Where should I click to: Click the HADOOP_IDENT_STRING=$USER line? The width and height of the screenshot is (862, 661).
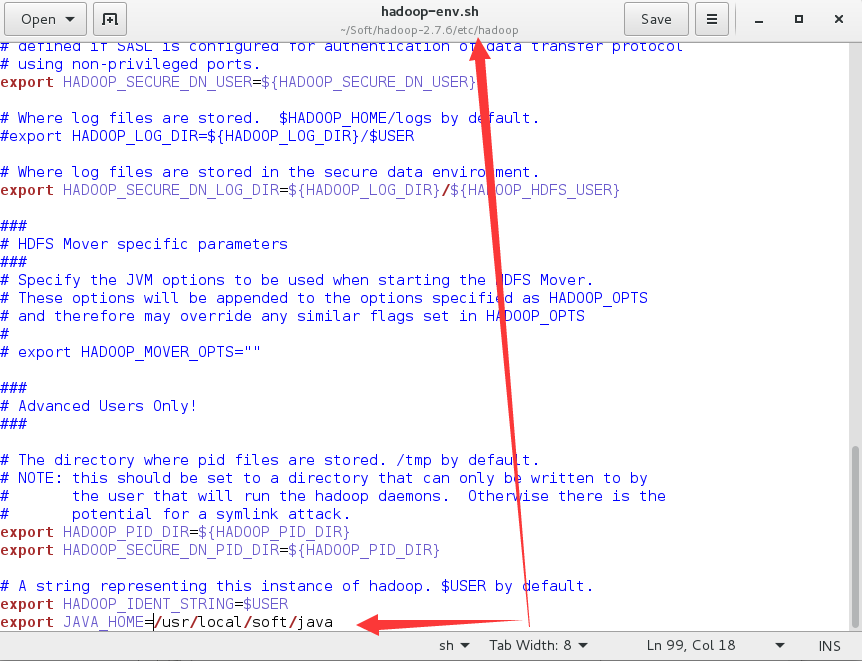(x=144, y=604)
